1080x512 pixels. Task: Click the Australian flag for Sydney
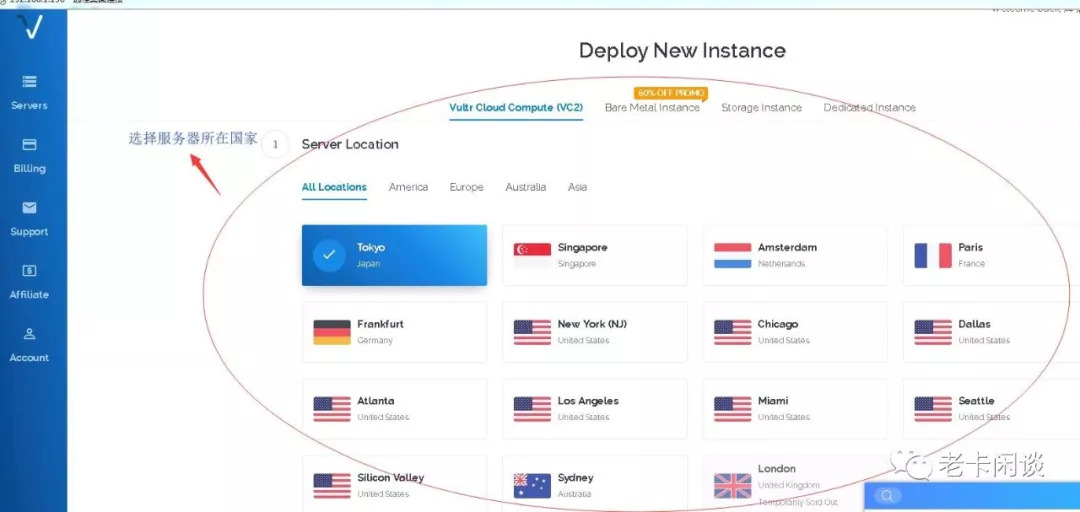pos(532,486)
